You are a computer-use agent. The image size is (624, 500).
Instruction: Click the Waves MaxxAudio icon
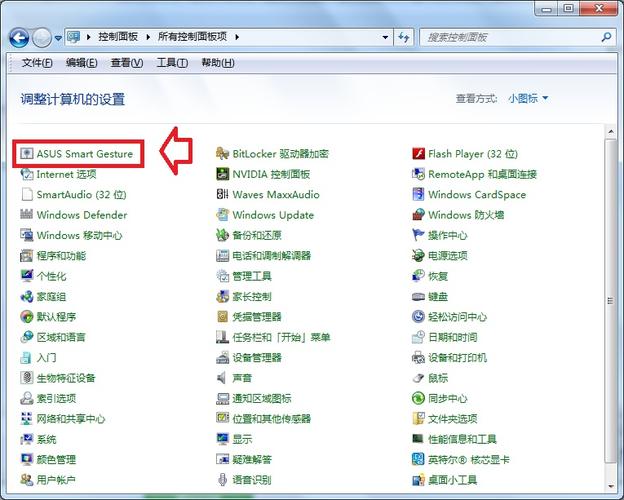tap(222, 194)
